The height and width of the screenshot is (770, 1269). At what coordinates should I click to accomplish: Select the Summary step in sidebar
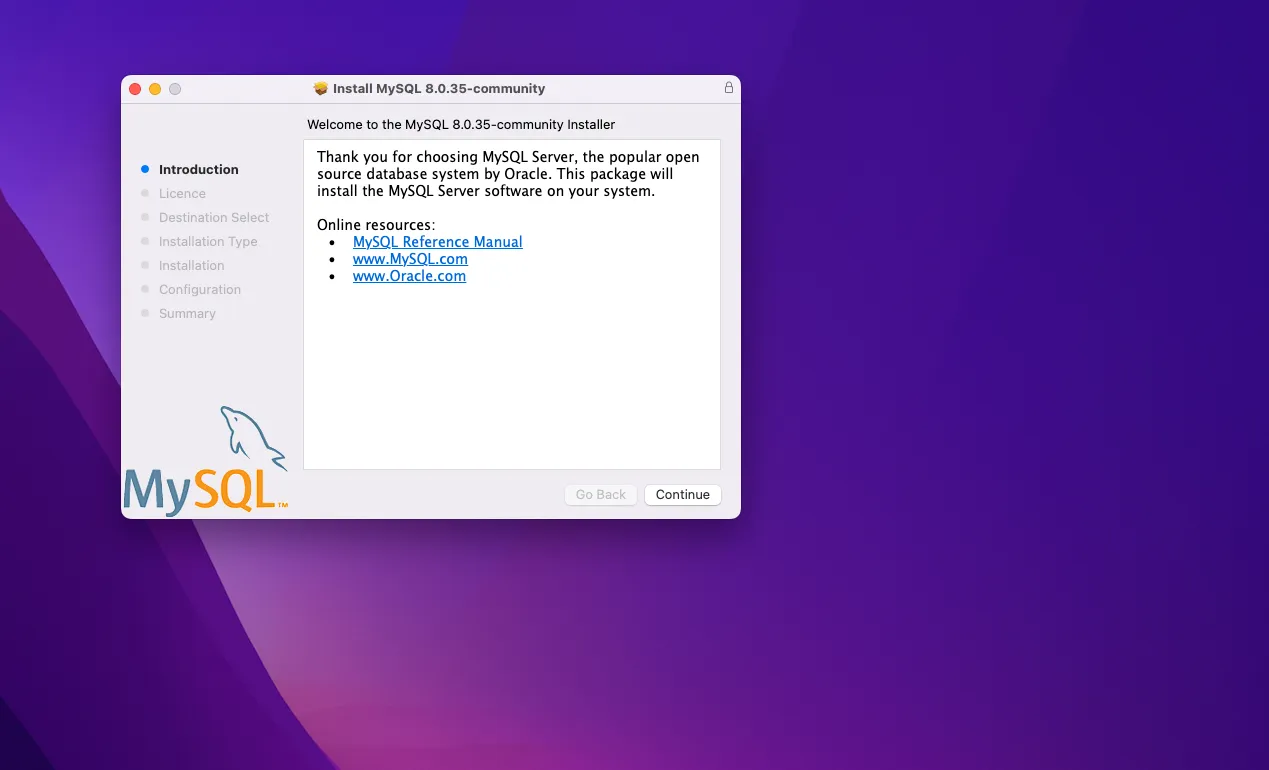tap(187, 314)
